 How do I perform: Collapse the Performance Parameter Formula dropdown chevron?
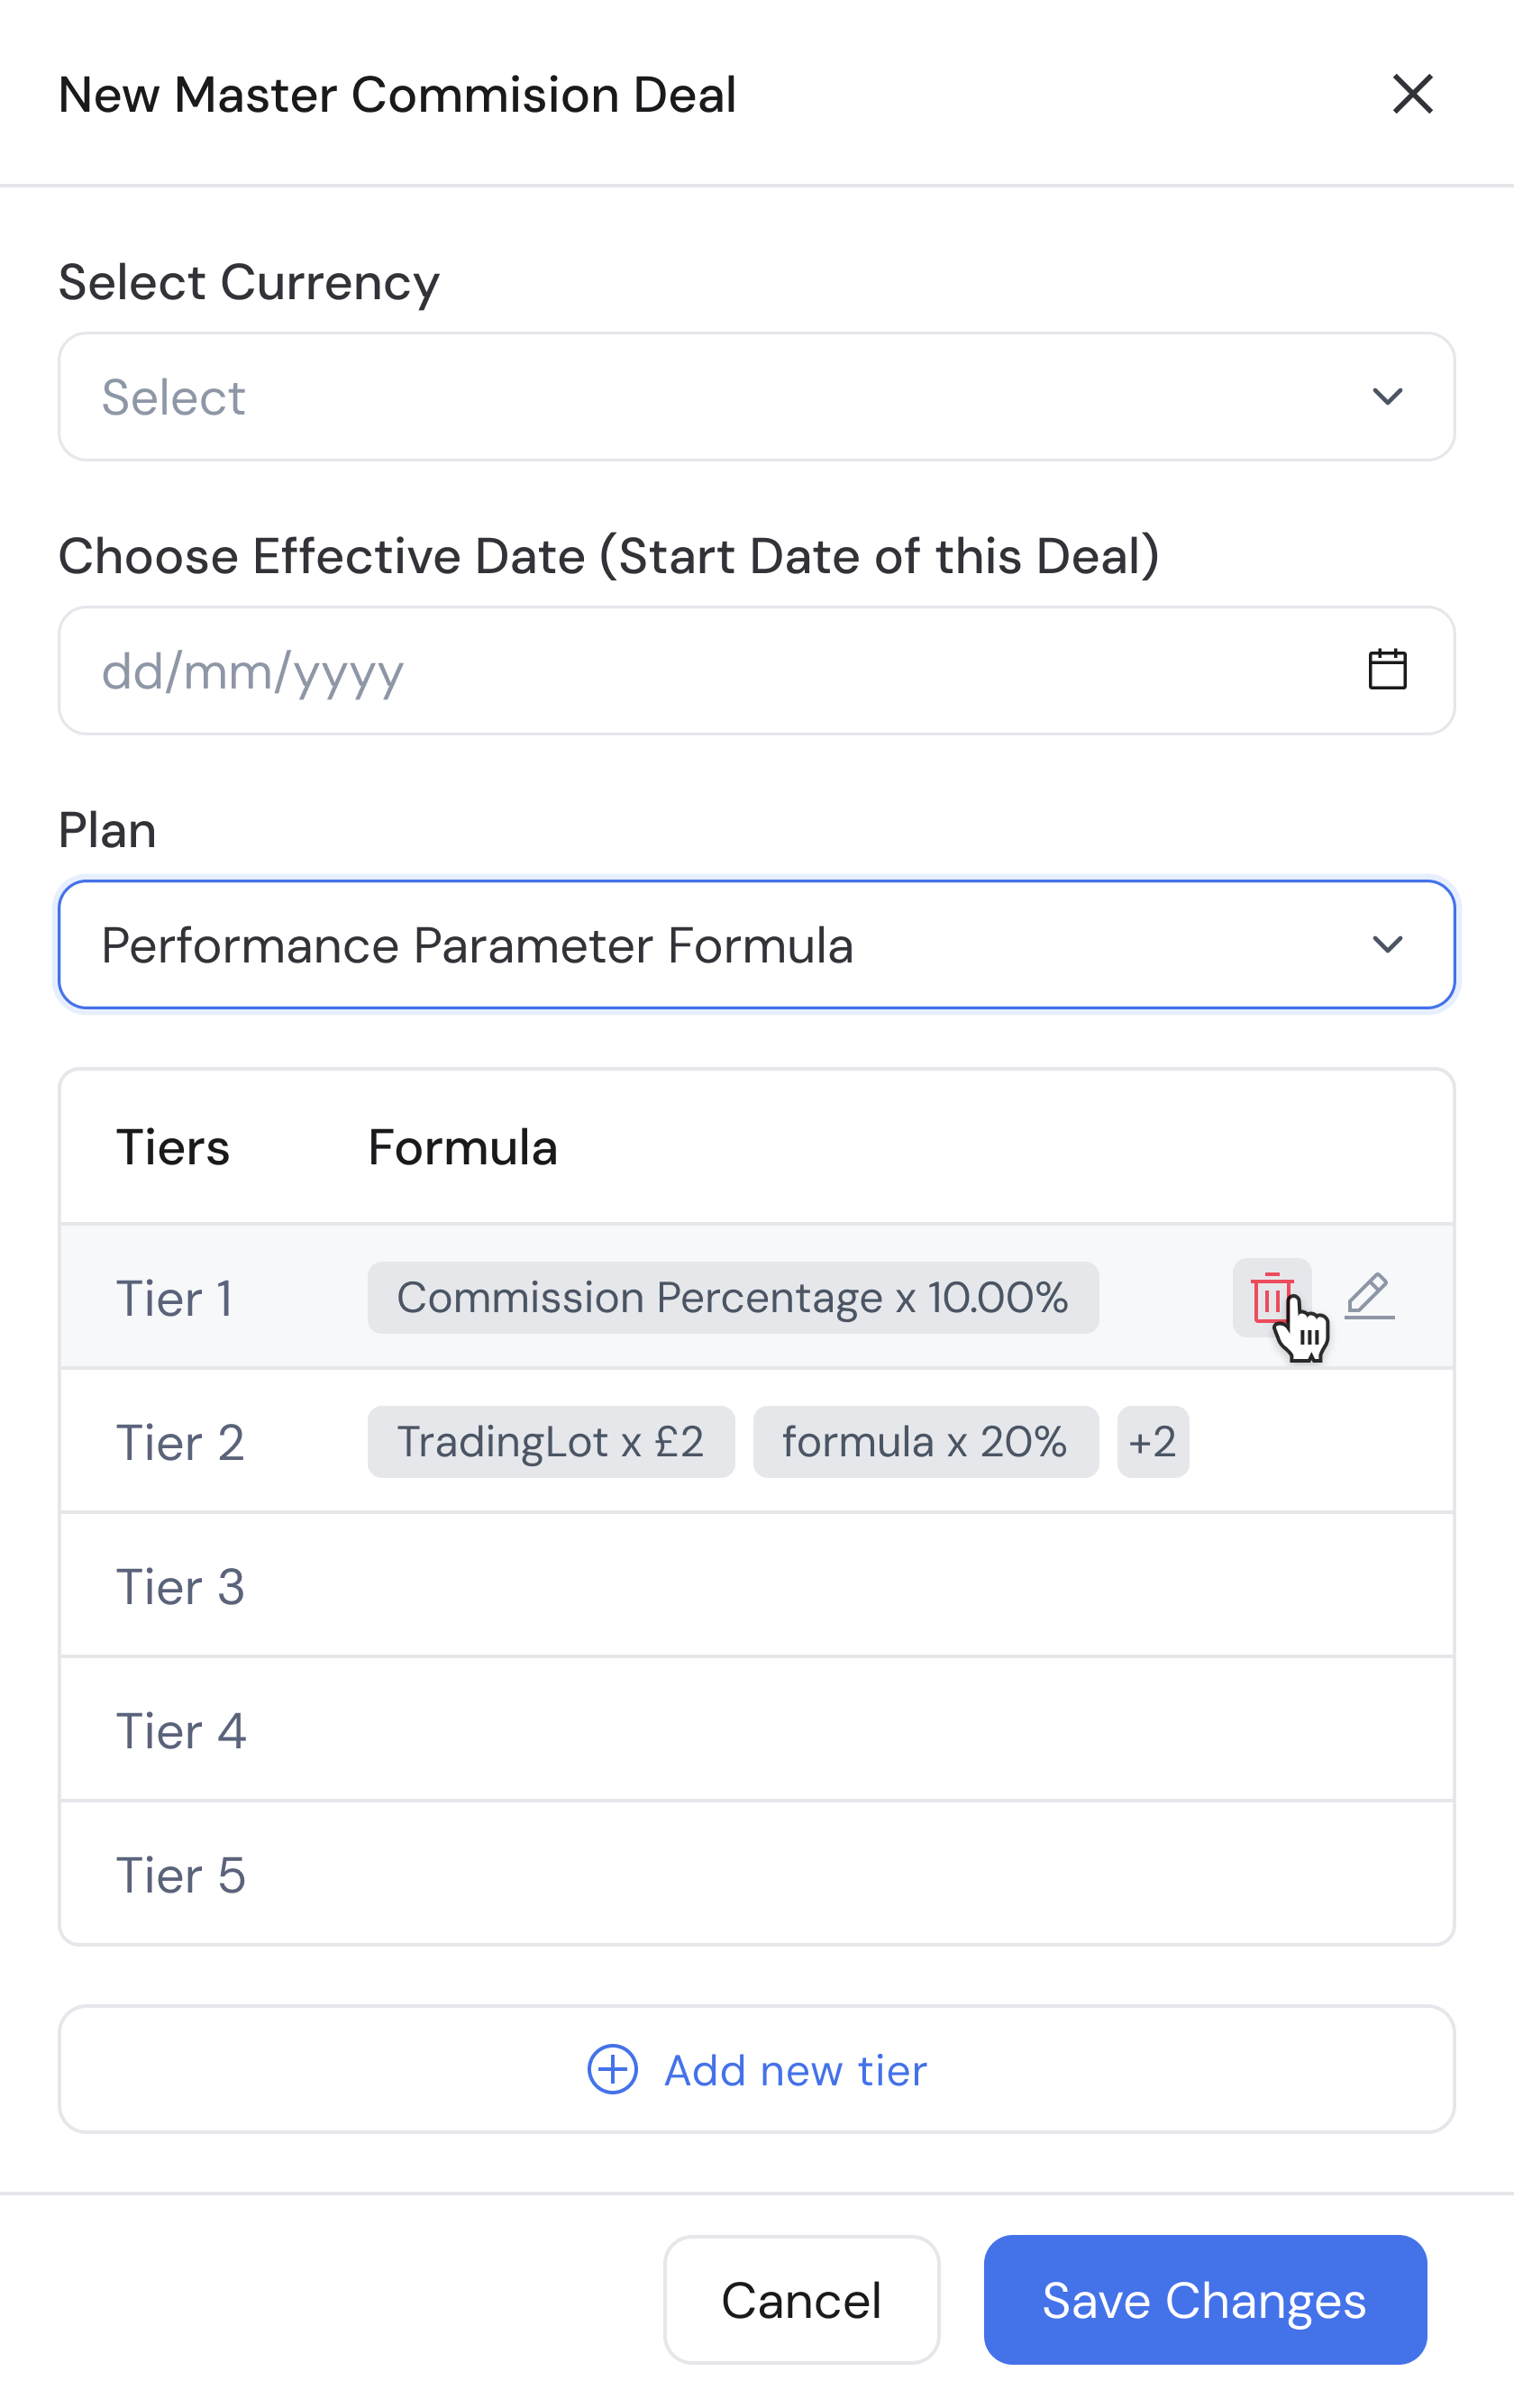tap(1389, 944)
